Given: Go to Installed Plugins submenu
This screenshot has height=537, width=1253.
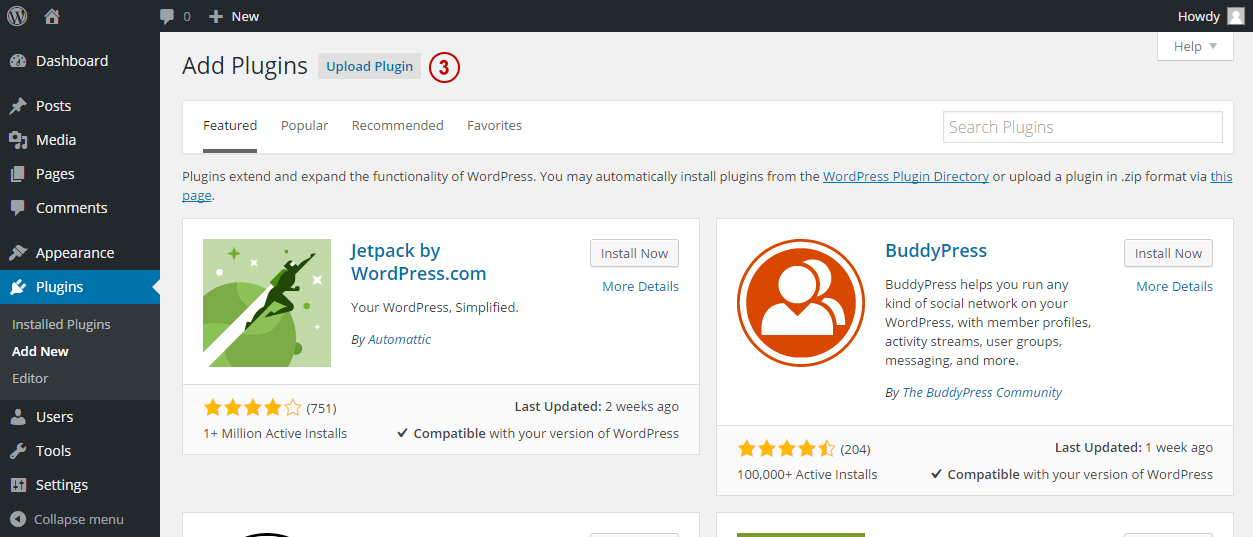Looking at the screenshot, I should click(61, 325).
